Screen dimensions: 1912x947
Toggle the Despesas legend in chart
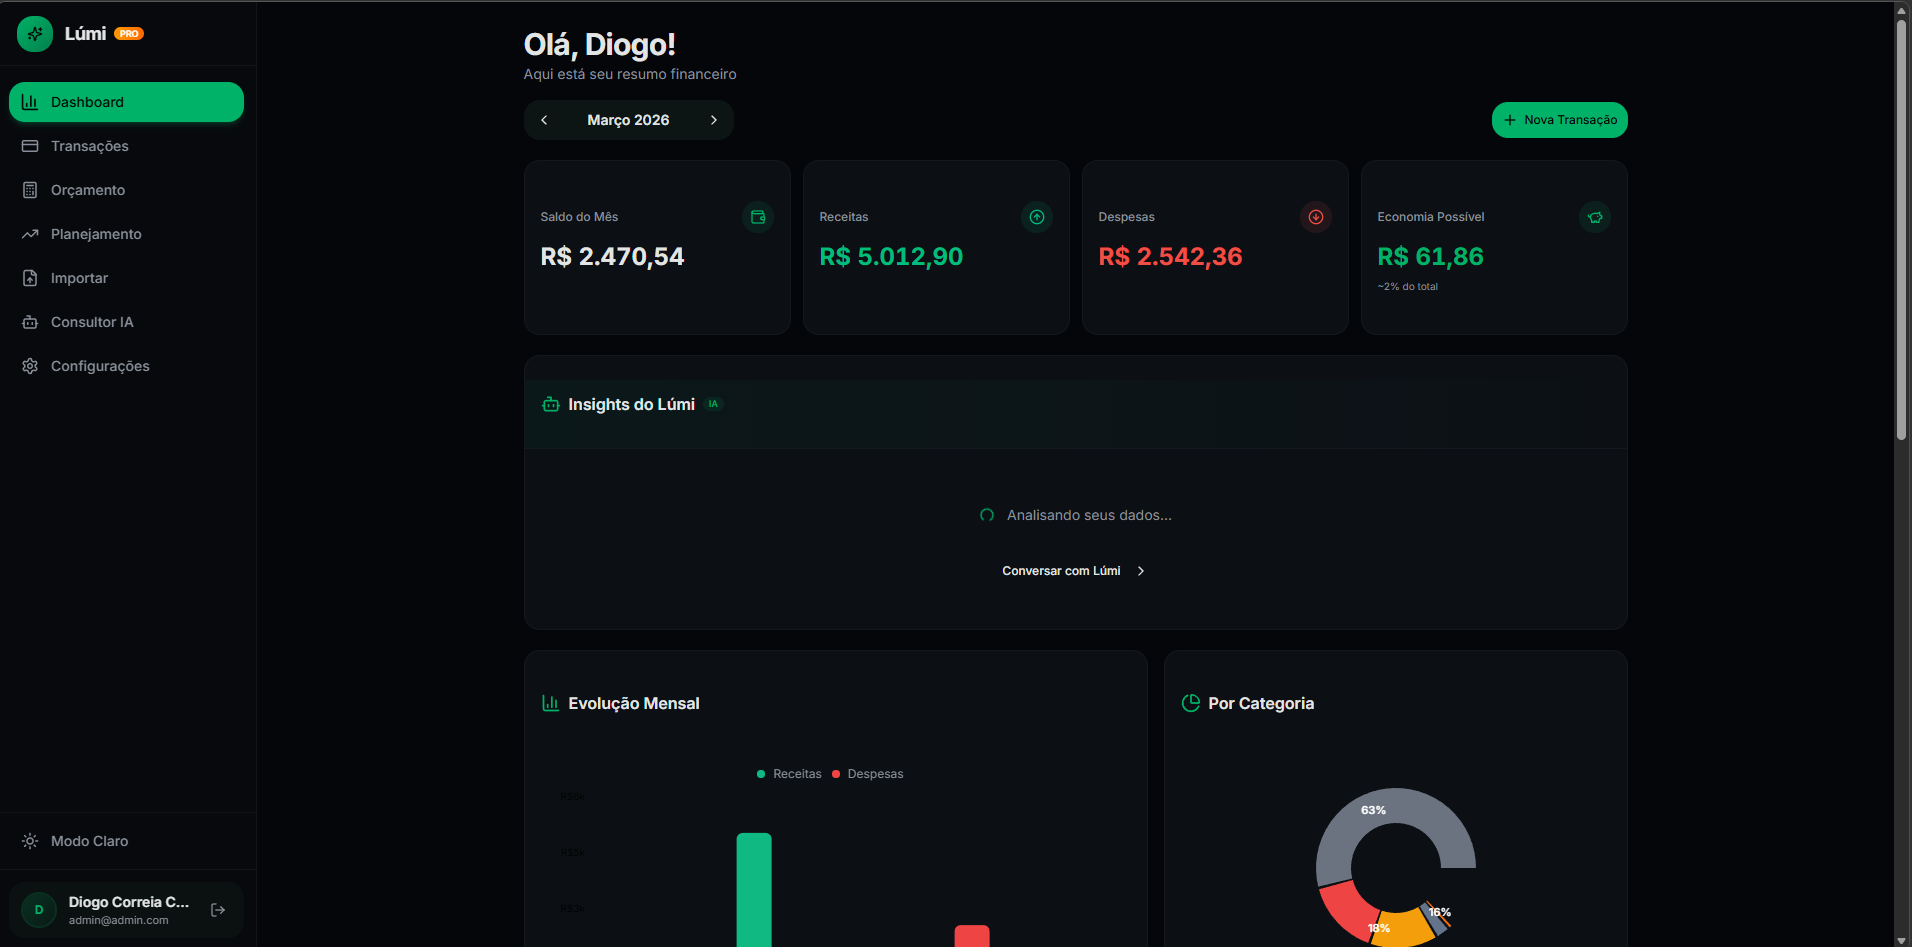tap(867, 774)
